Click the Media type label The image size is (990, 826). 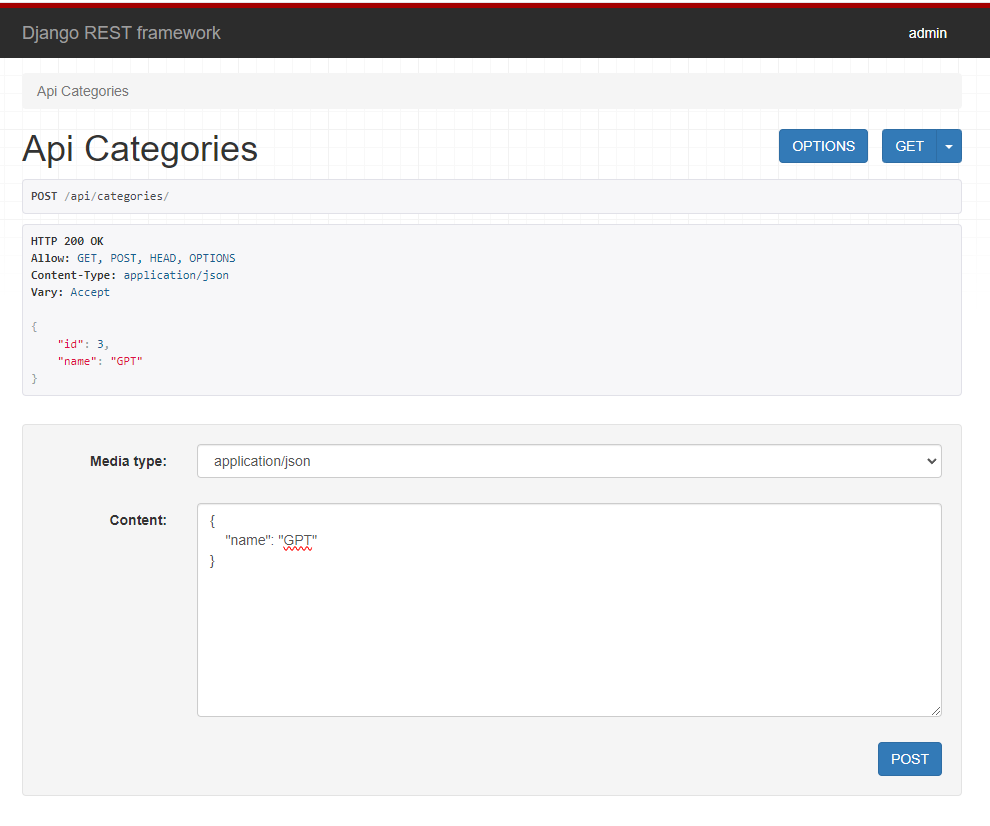coord(128,461)
